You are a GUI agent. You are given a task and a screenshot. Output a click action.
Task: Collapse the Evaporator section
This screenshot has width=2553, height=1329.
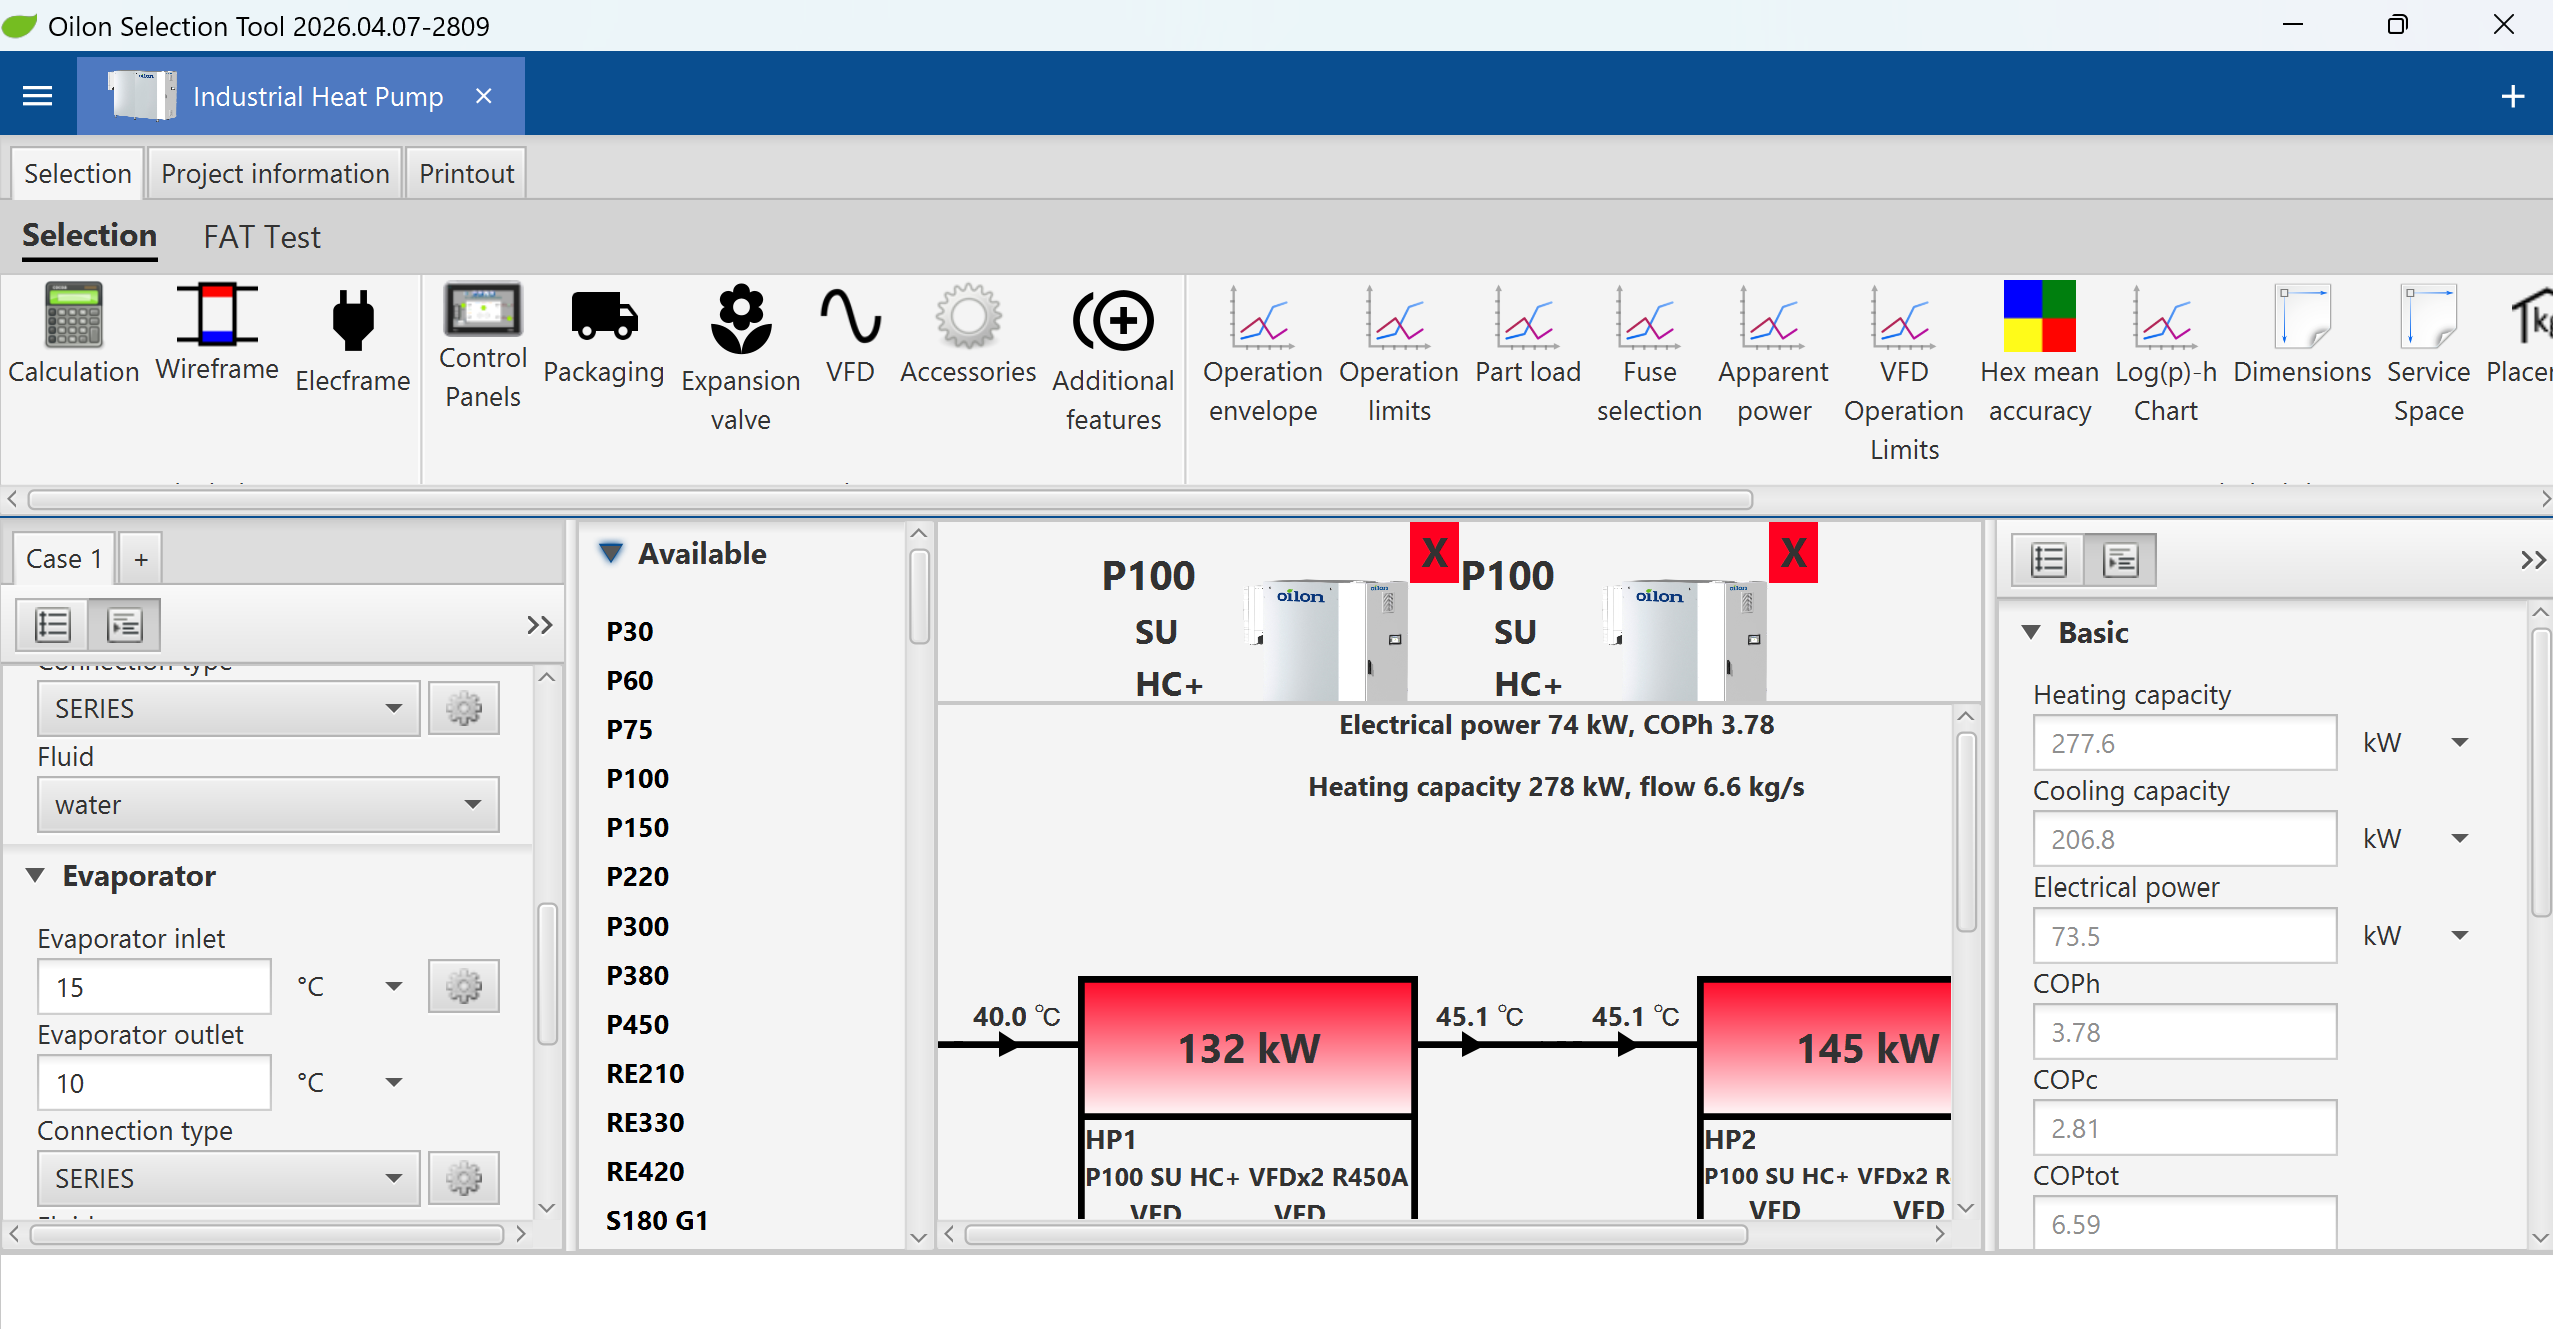pos(36,876)
